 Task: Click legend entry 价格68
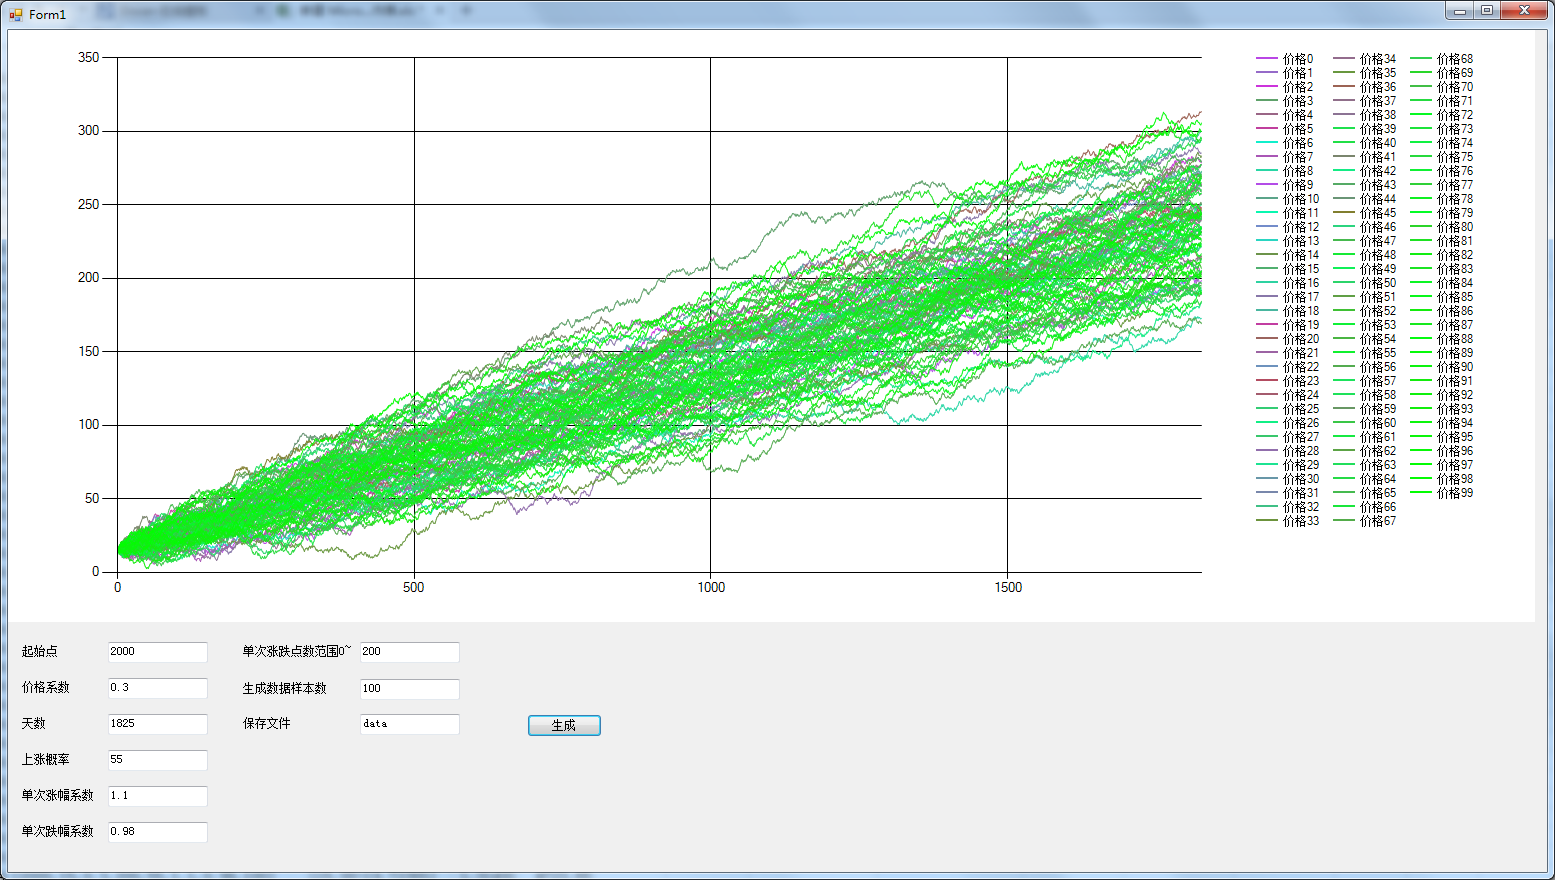point(1442,59)
